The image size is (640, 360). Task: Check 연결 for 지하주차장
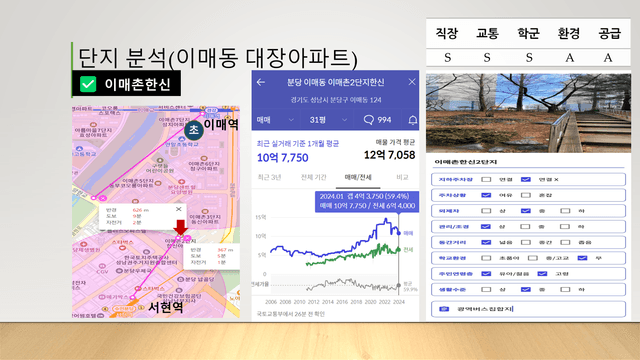click(486, 179)
